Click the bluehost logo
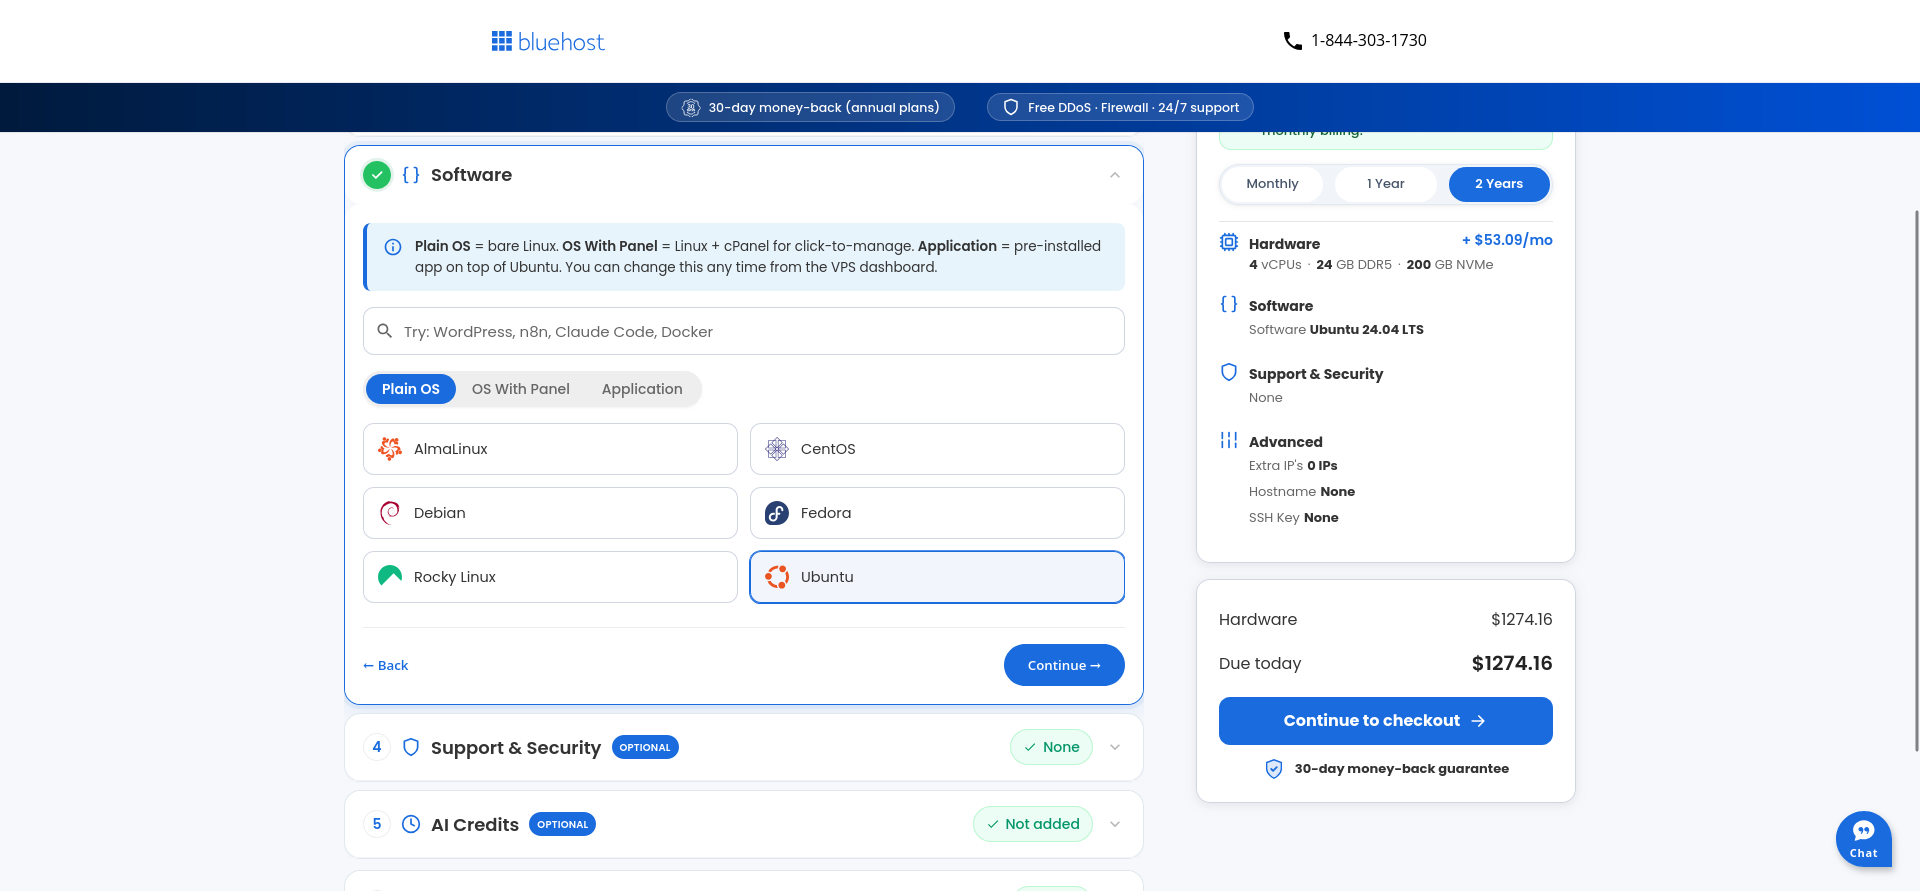1920x891 pixels. click(x=548, y=41)
